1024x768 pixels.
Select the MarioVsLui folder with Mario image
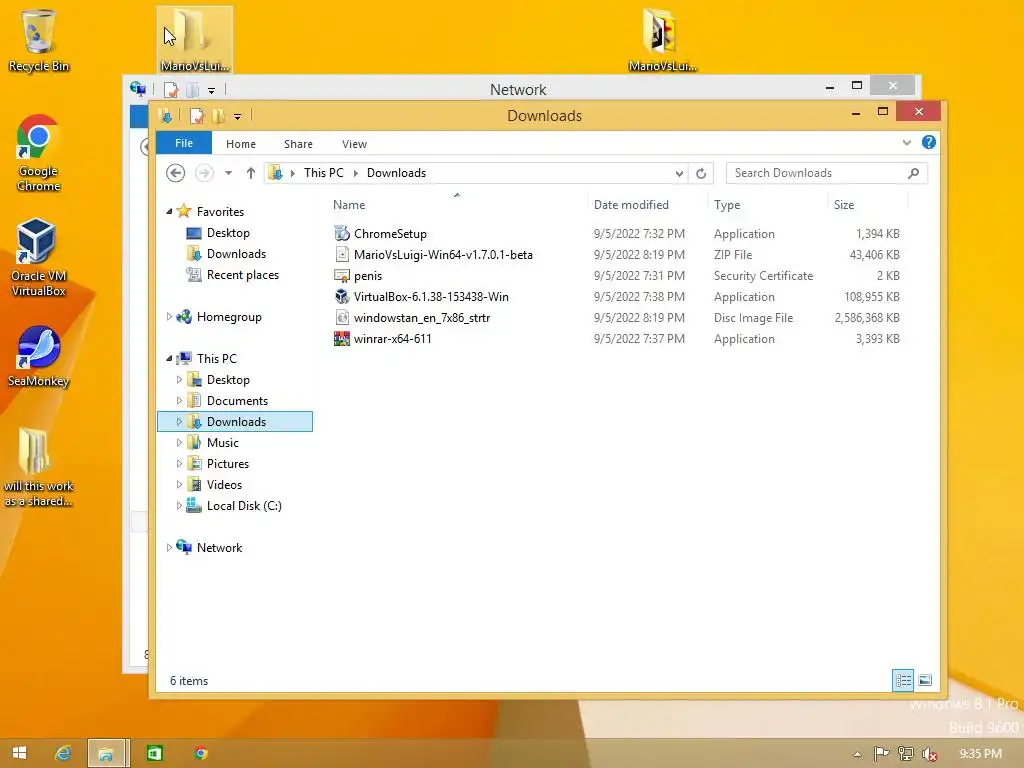[x=662, y=40]
